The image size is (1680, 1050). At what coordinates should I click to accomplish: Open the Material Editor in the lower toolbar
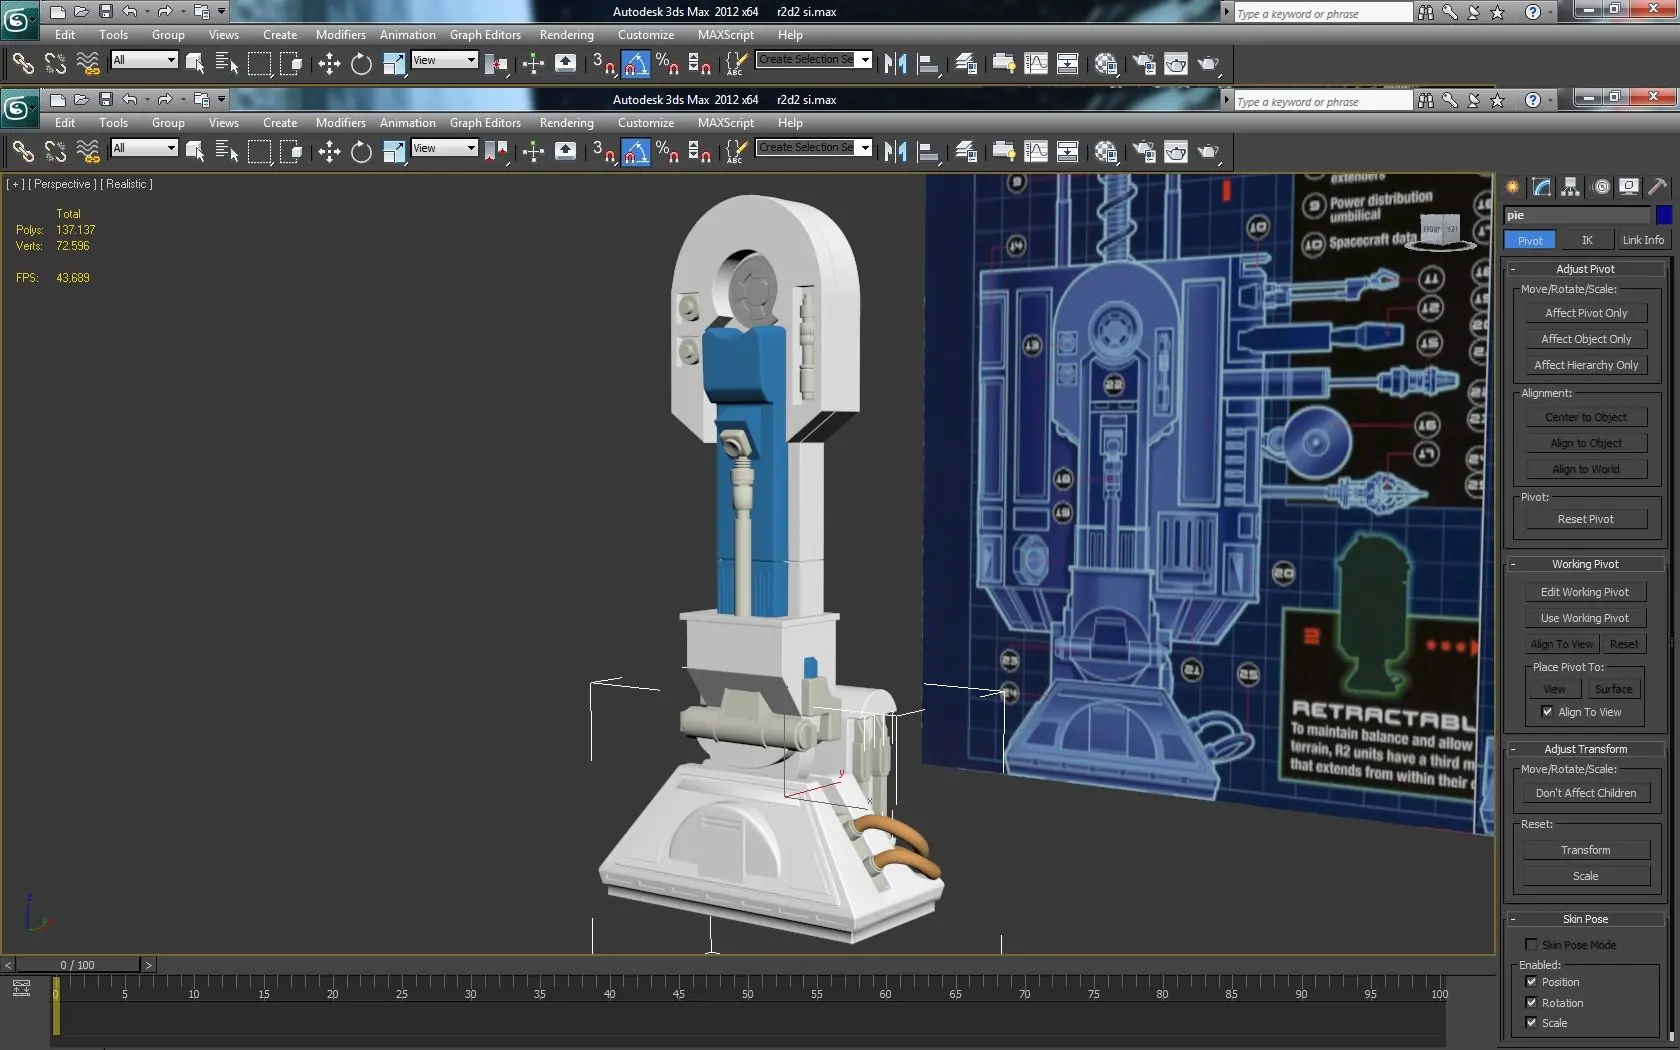coord(1106,152)
